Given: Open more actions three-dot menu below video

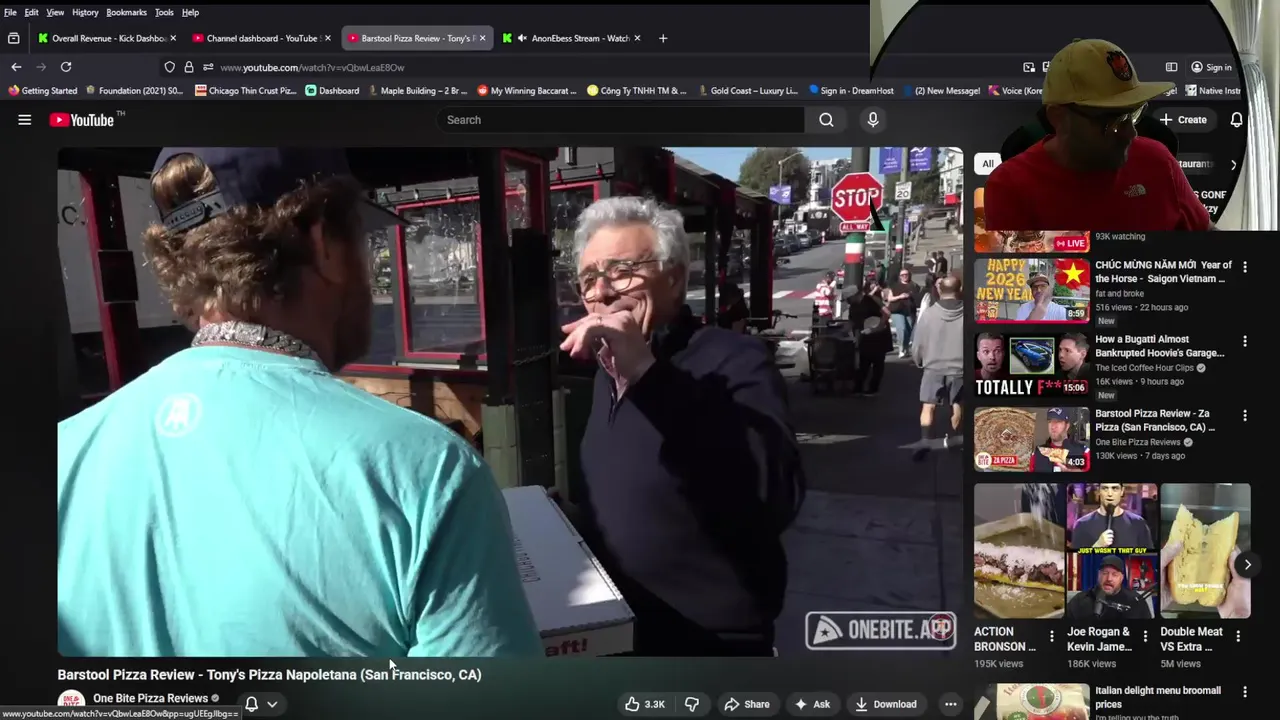Looking at the screenshot, I should click(x=950, y=704).
